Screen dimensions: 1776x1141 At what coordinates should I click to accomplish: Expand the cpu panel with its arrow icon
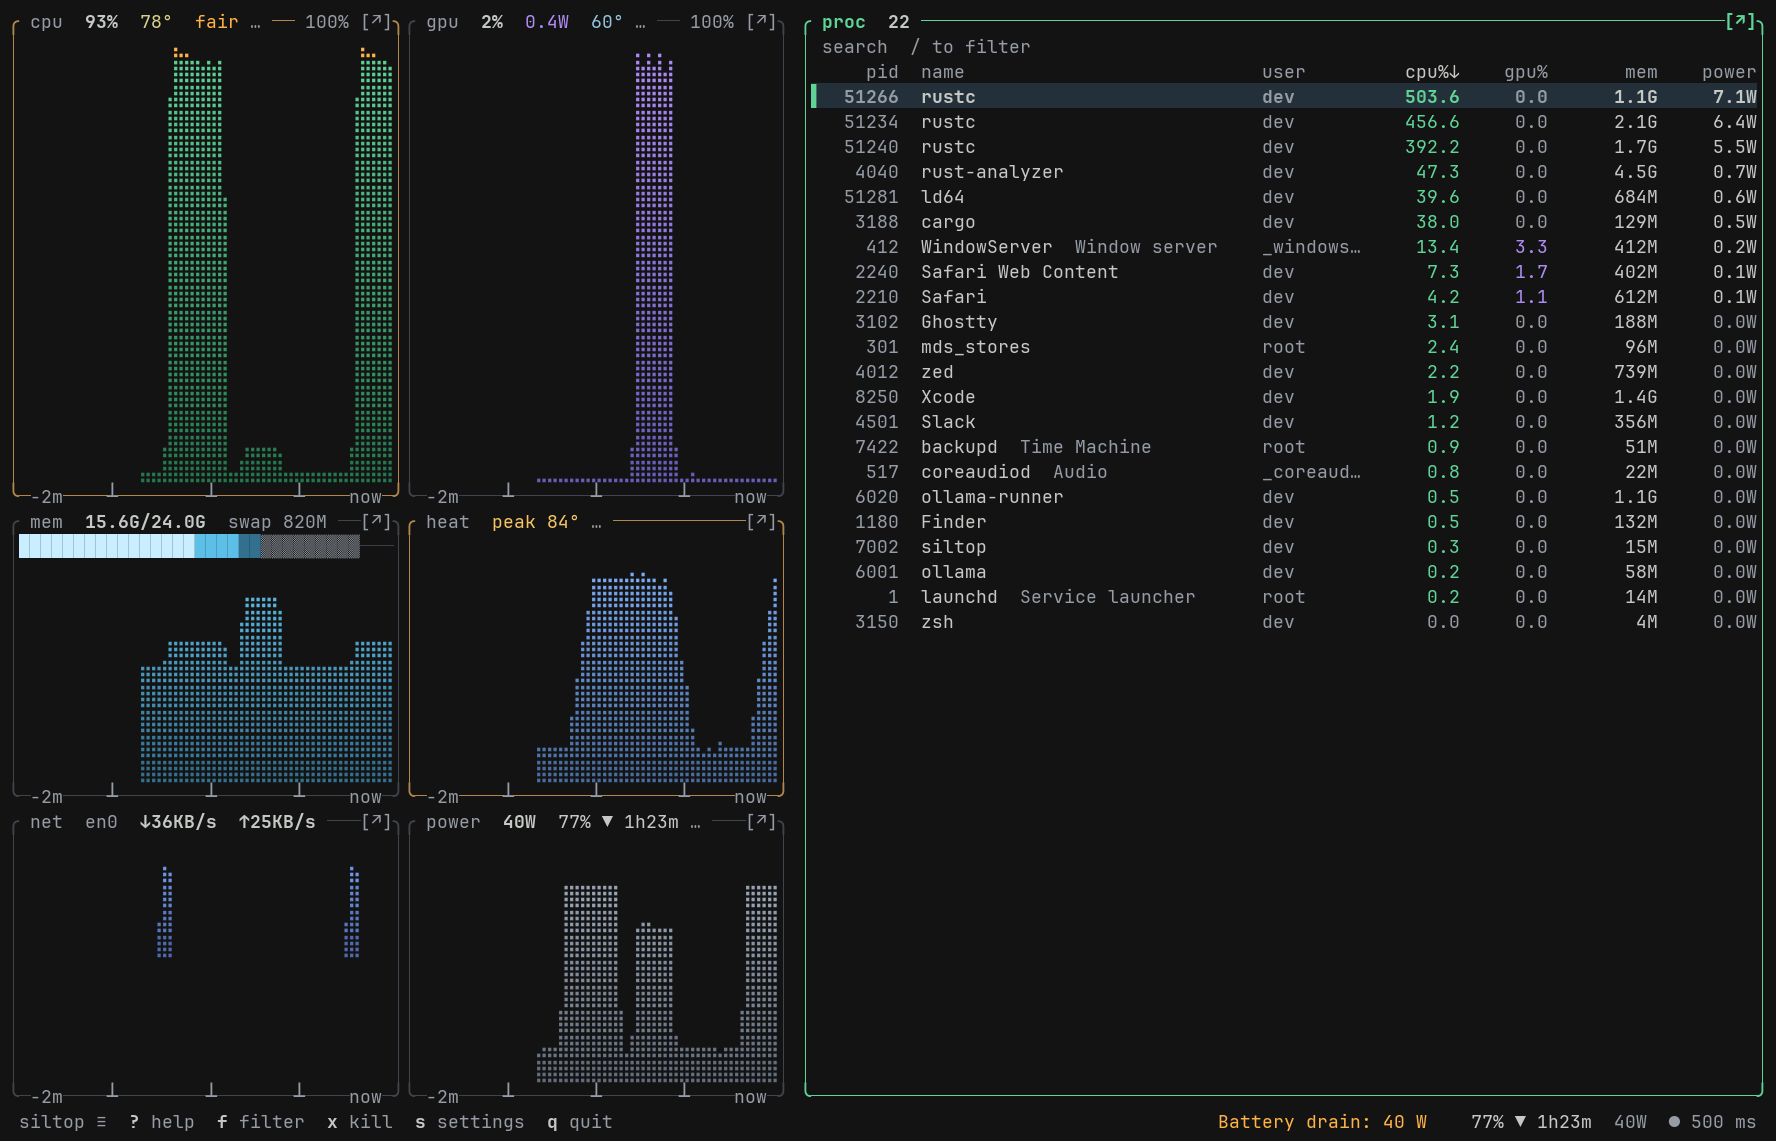376,22
